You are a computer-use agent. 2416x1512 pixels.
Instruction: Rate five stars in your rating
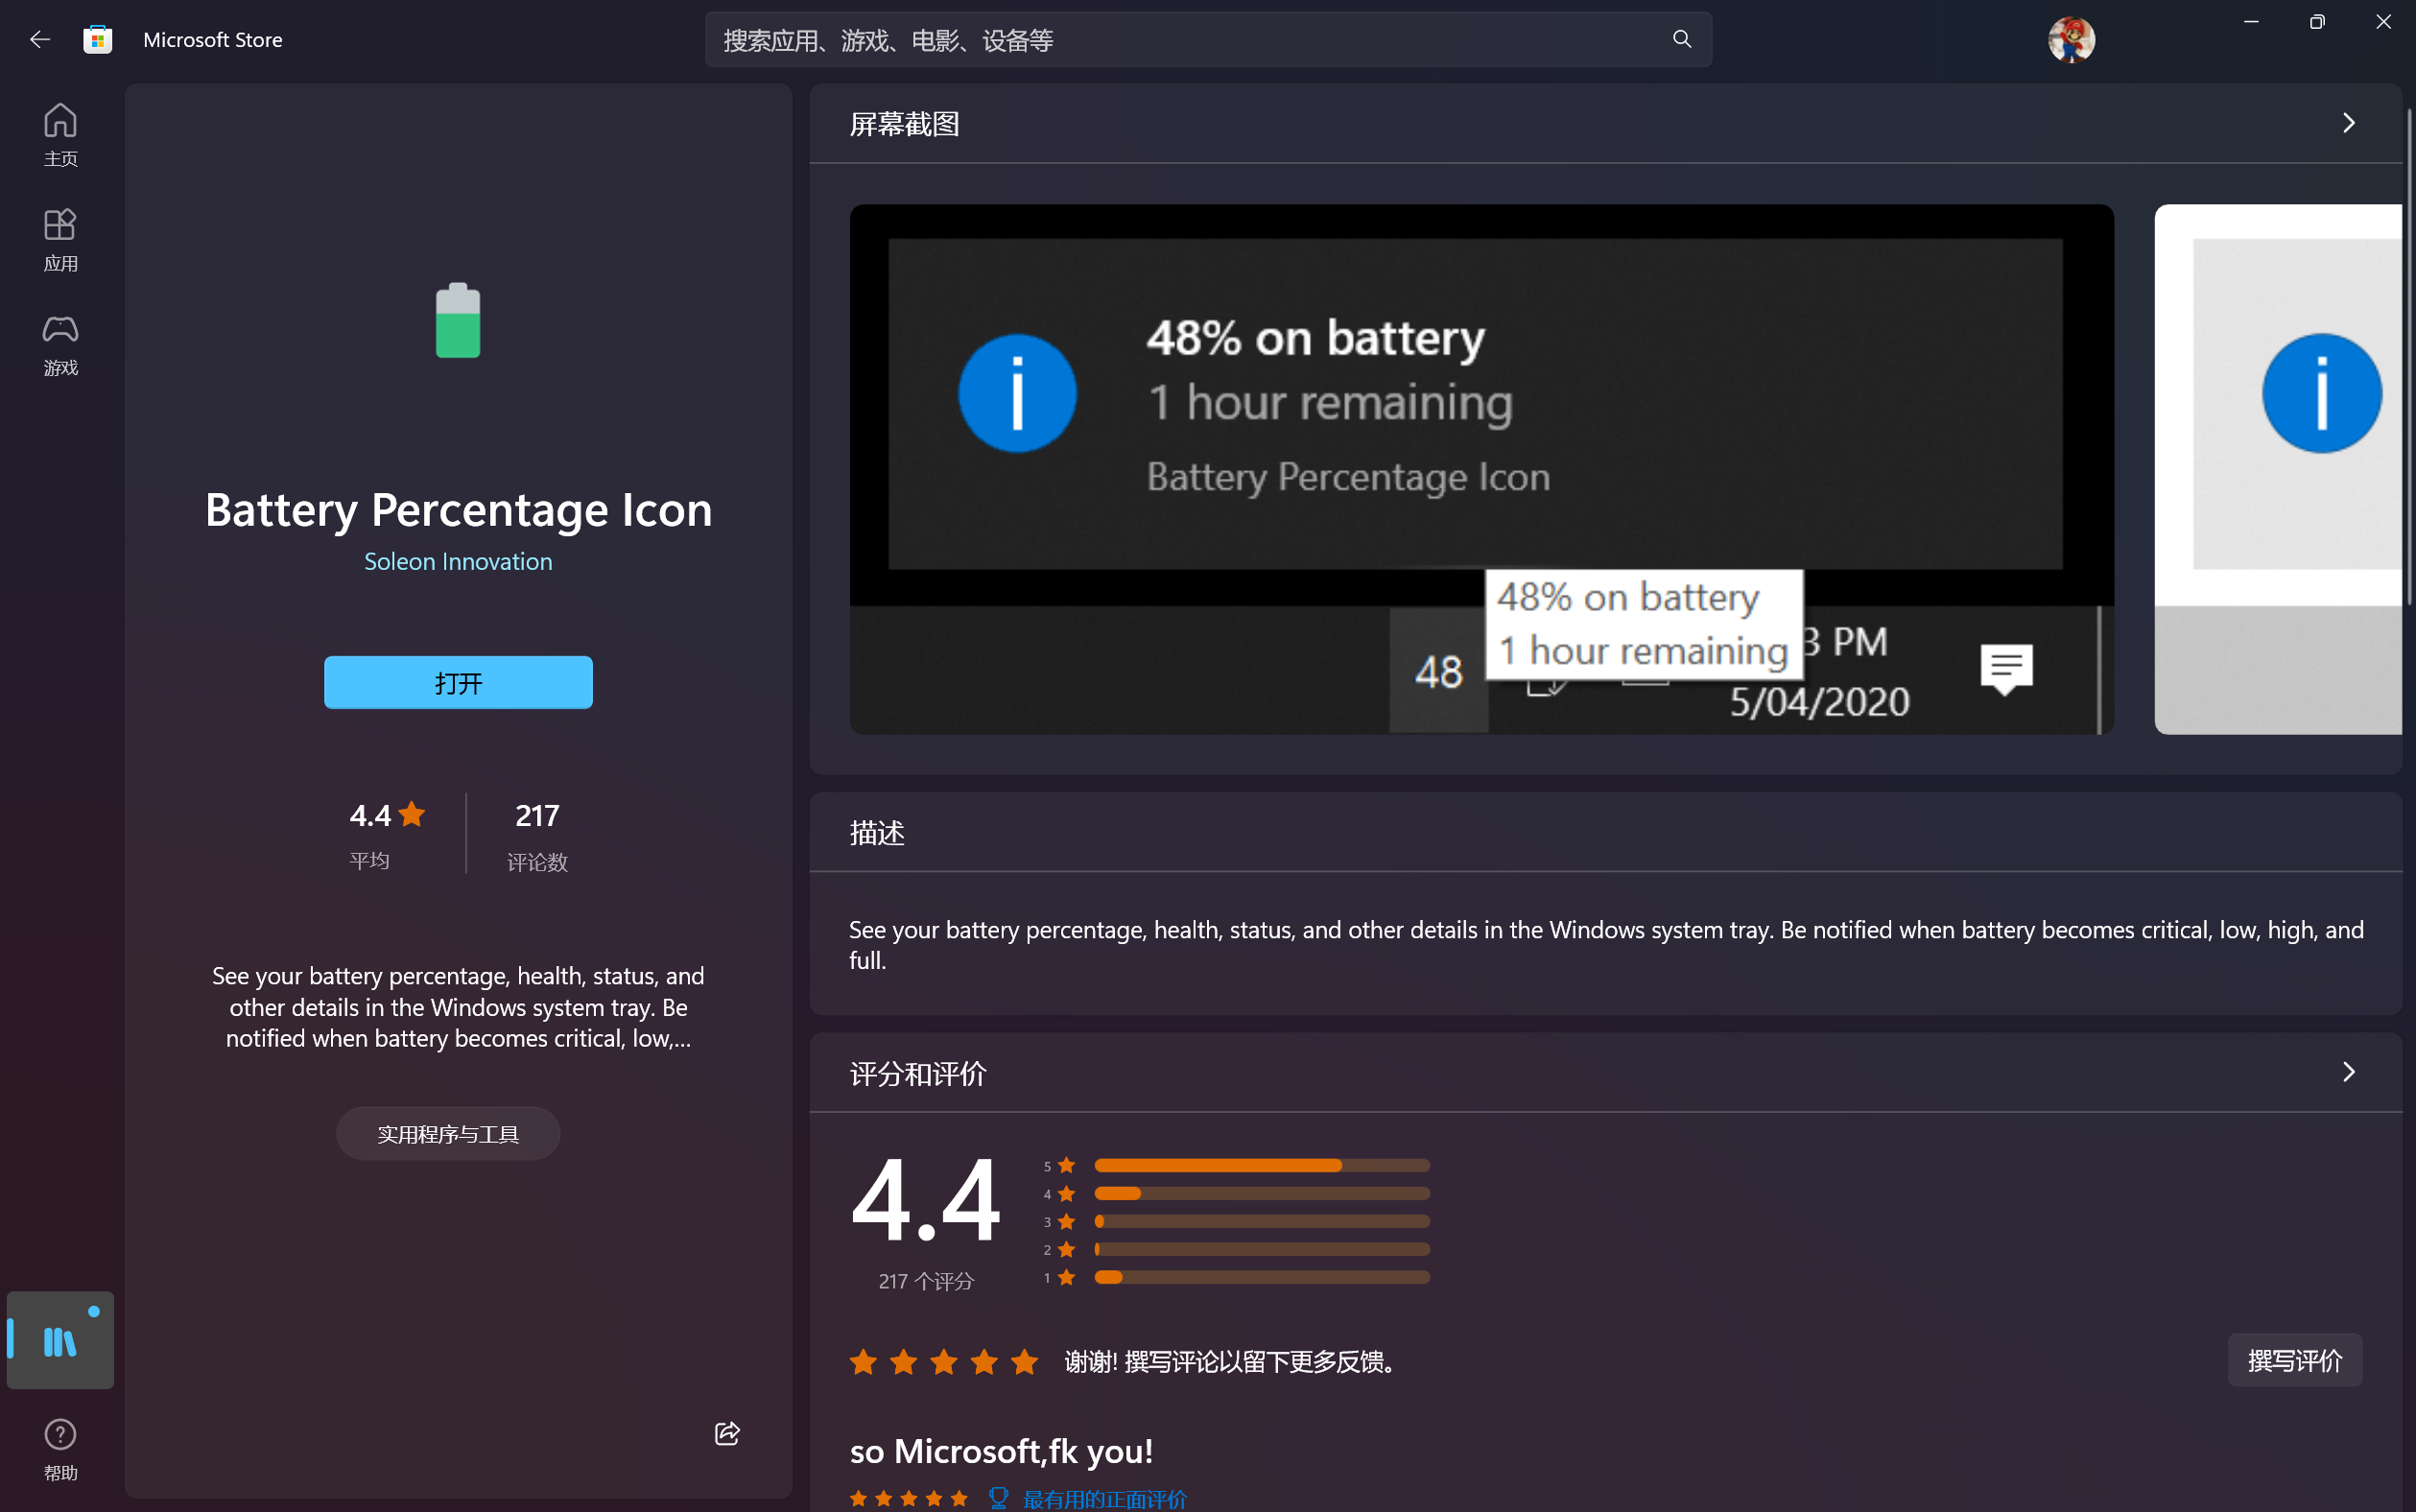pos(1024,1361)
